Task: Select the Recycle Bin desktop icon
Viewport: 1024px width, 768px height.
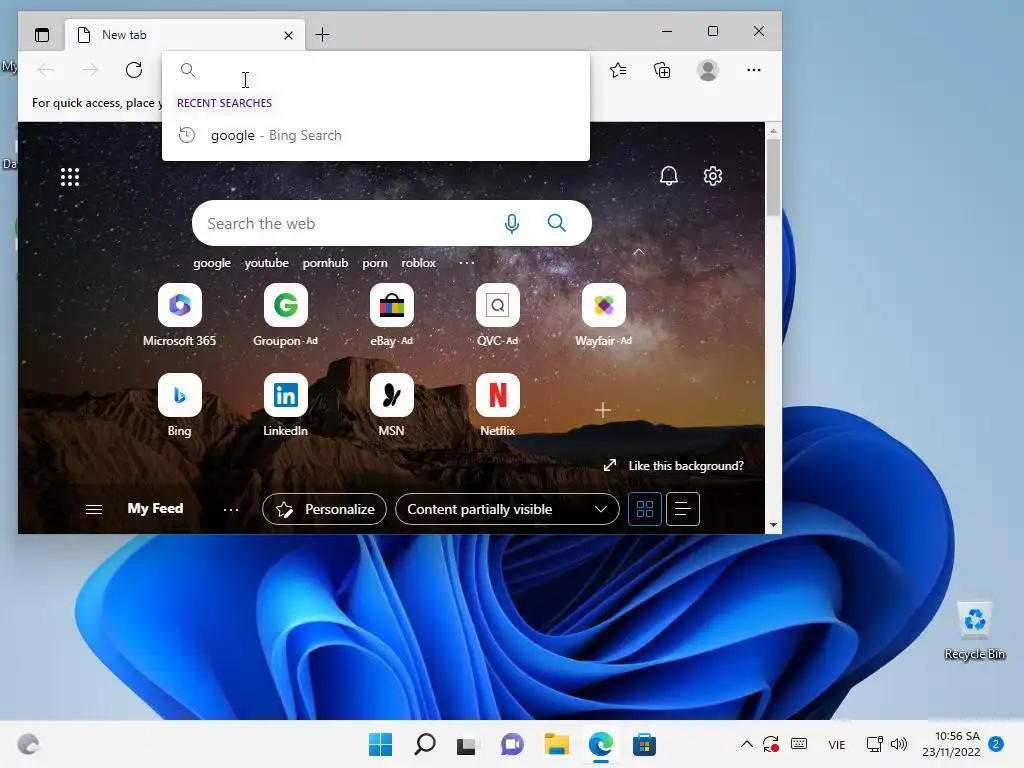Action: pos(974,630)
